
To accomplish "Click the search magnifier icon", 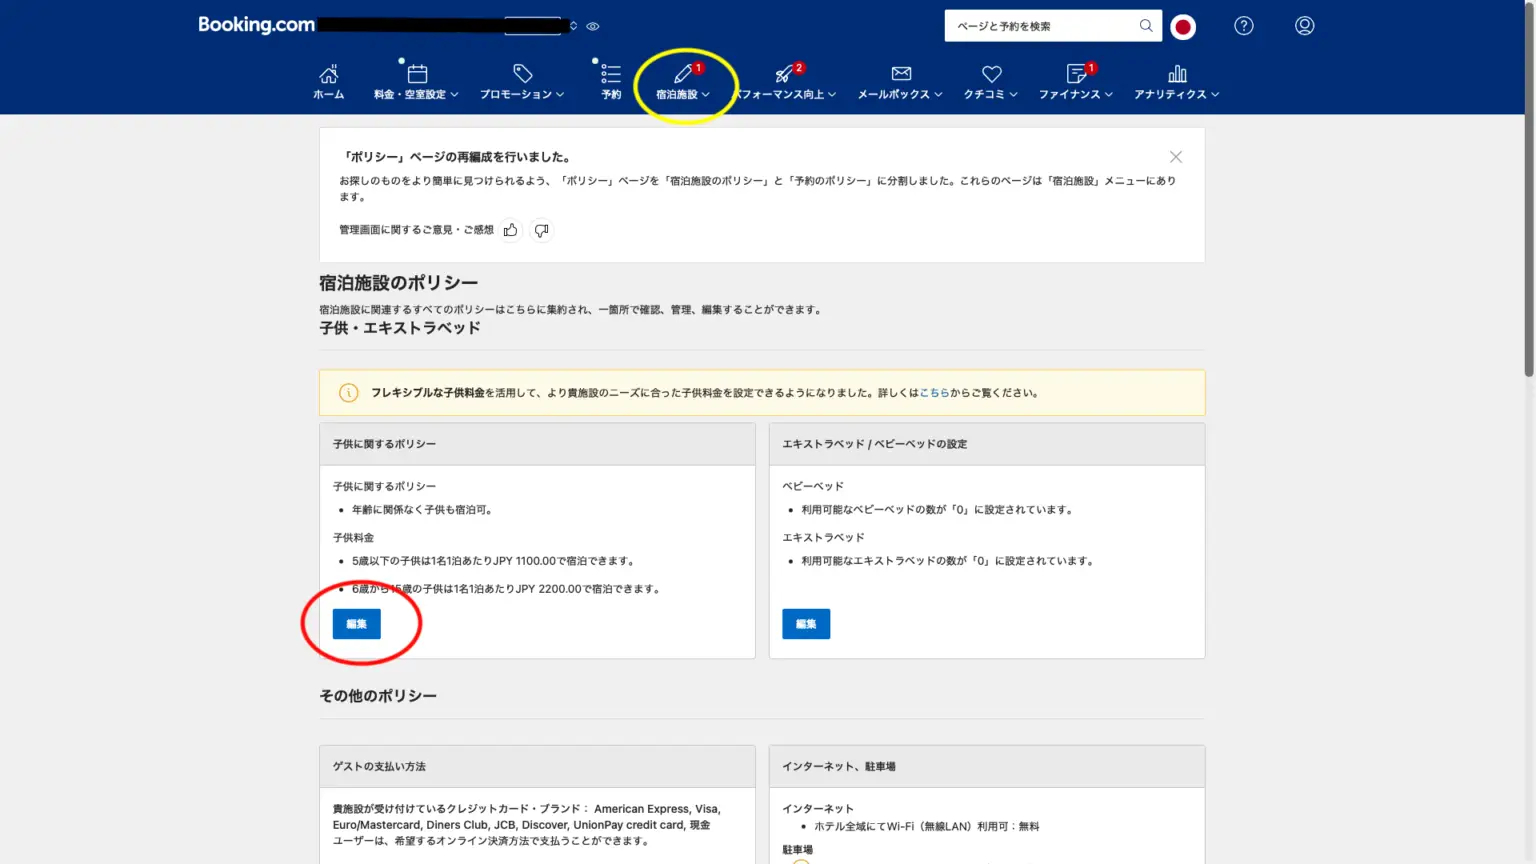I will (1146, 26).
